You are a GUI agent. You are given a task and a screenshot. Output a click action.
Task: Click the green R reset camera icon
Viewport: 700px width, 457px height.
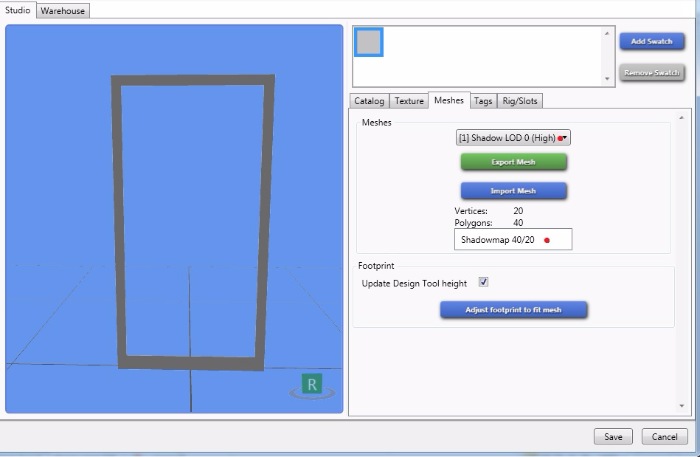[x=313, y=385]
